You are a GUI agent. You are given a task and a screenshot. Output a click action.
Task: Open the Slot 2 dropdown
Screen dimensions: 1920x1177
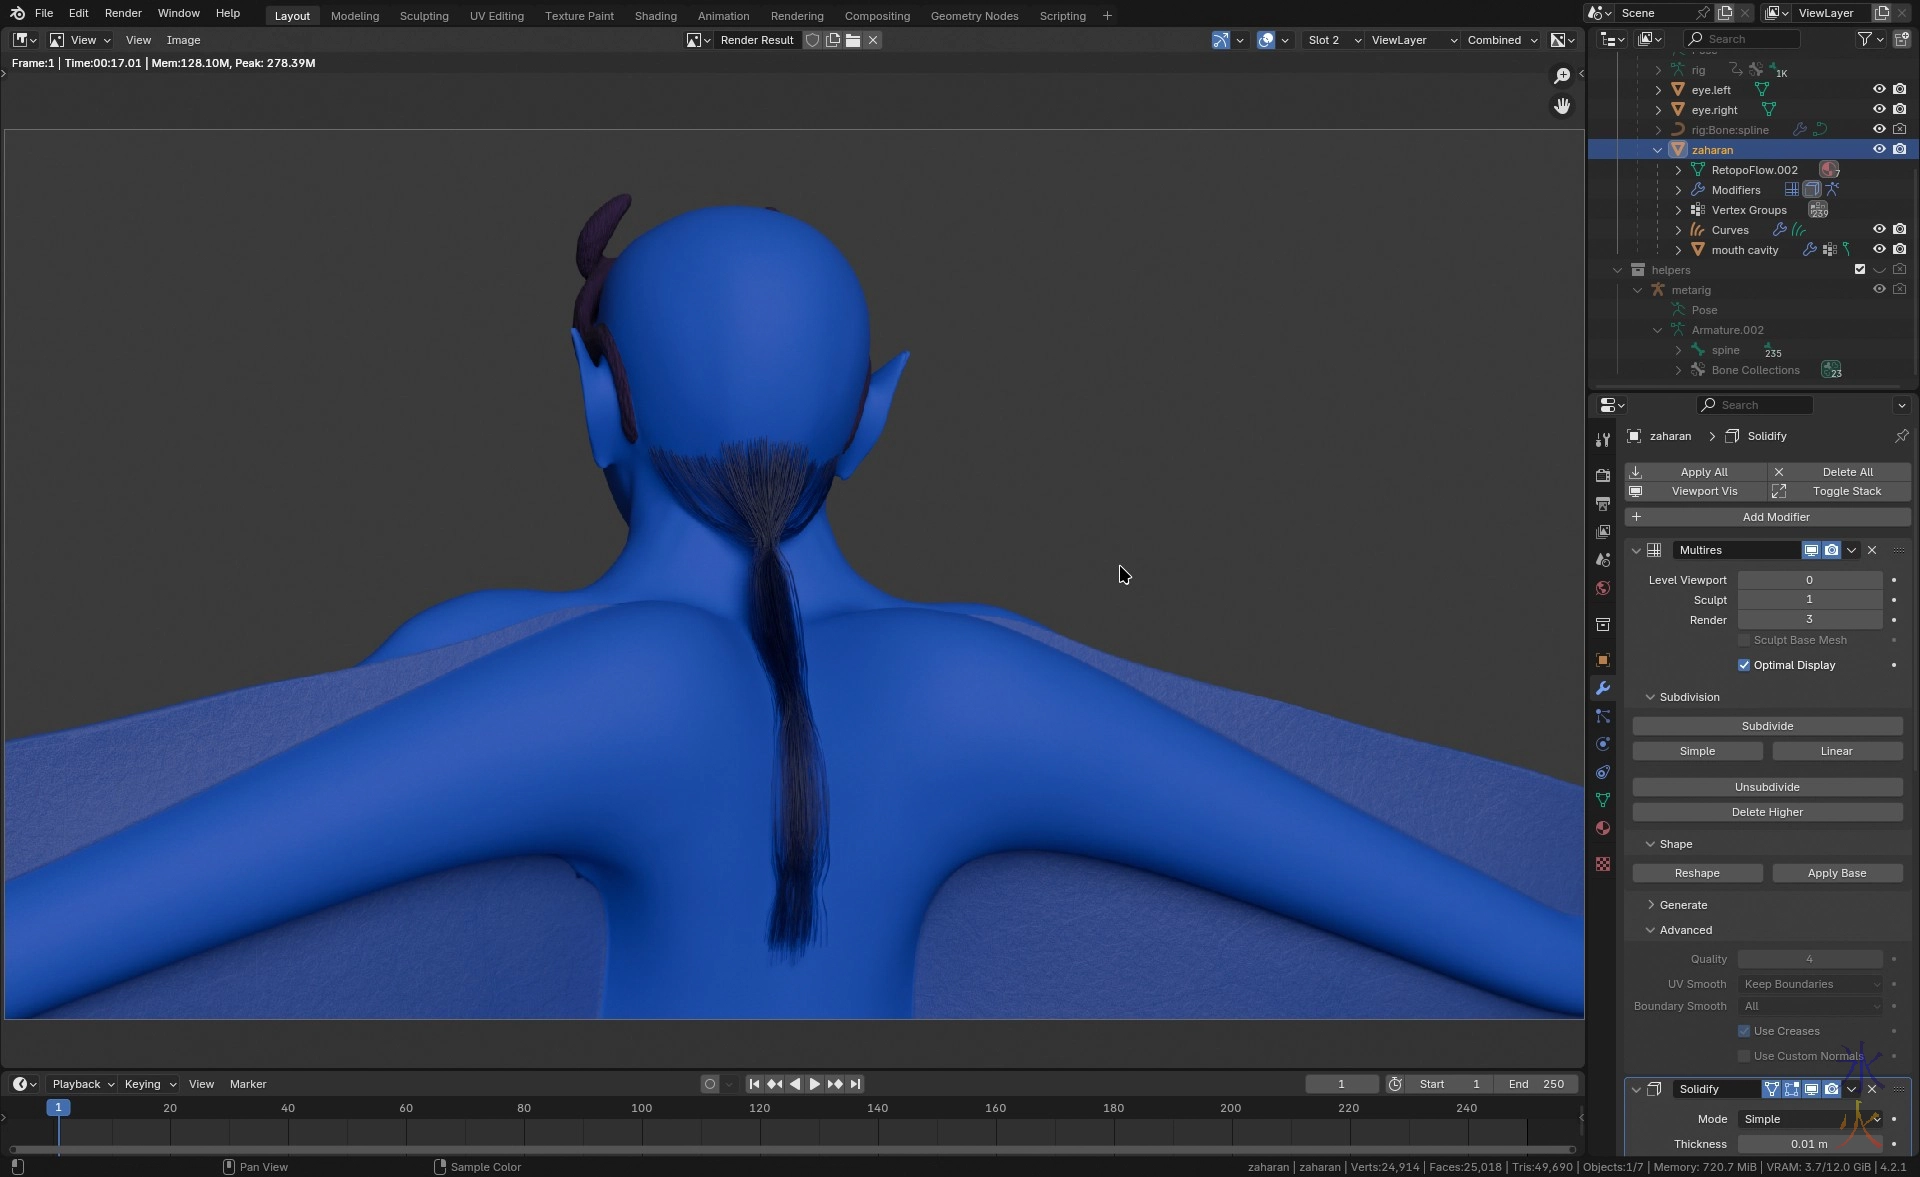1334,40
